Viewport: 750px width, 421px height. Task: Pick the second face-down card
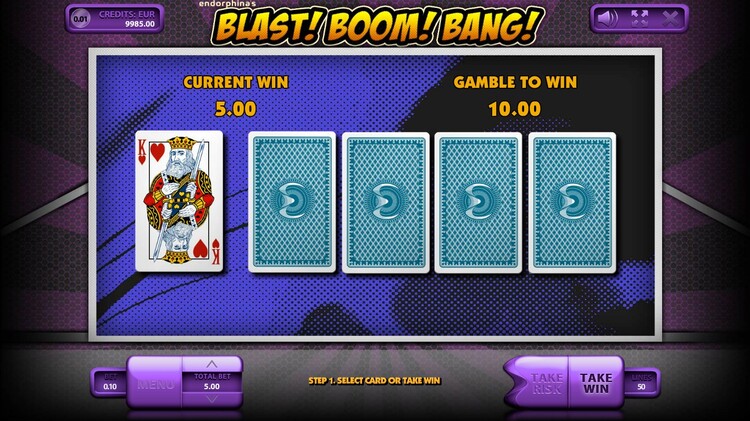[386, 202]
